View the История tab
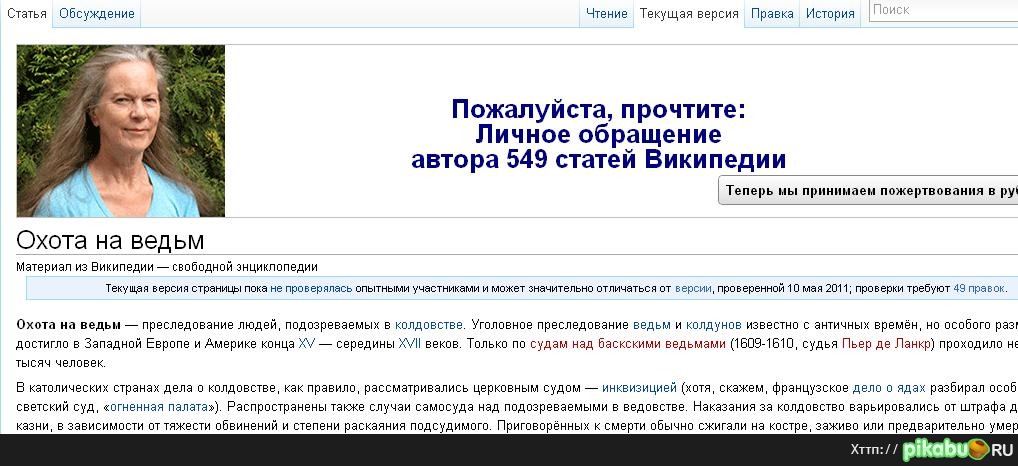Screen dimensions: 1018x466 click(830, 14)
